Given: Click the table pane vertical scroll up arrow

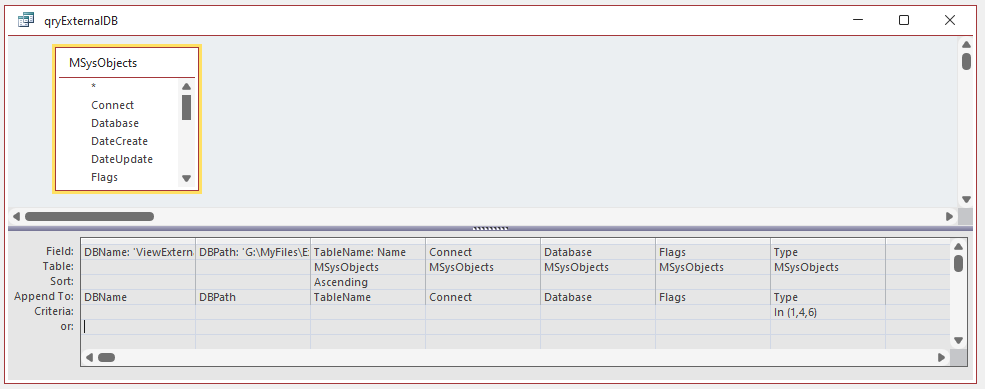Looking at the screenshot, I should click(966, 44).
